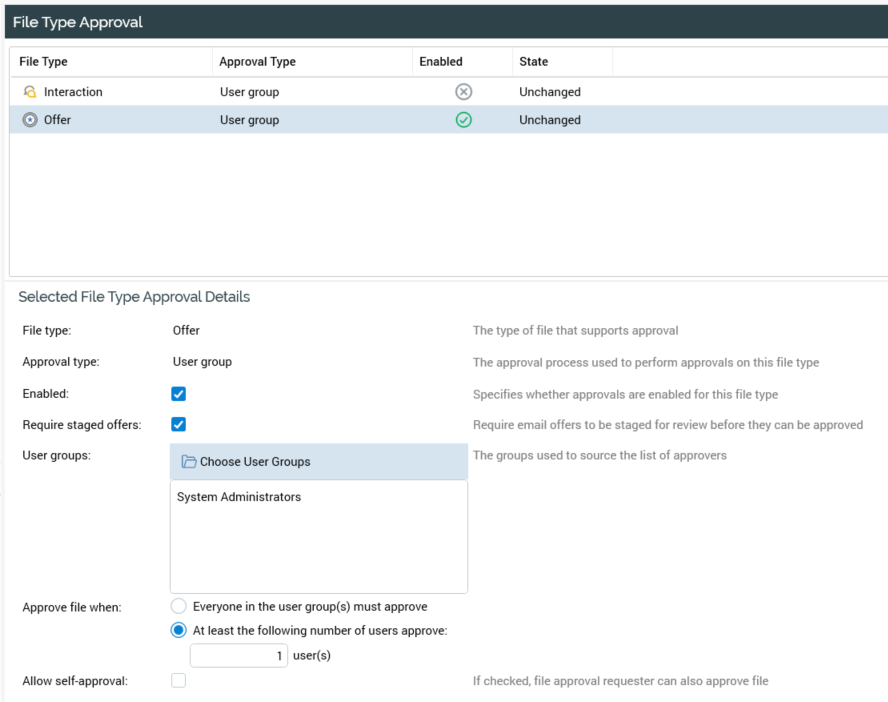Click the Enabled column header
Screen dimensions: 888x702
tap(441, 62)
